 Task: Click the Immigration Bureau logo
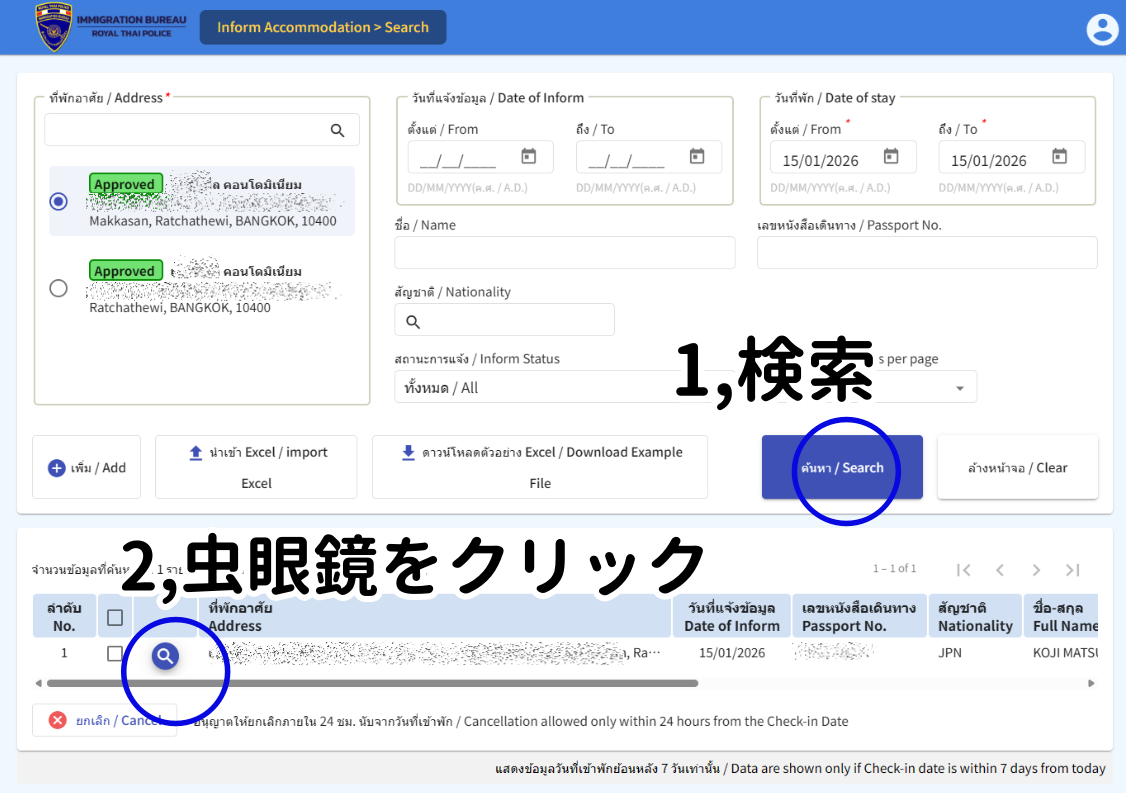point(54,28)
